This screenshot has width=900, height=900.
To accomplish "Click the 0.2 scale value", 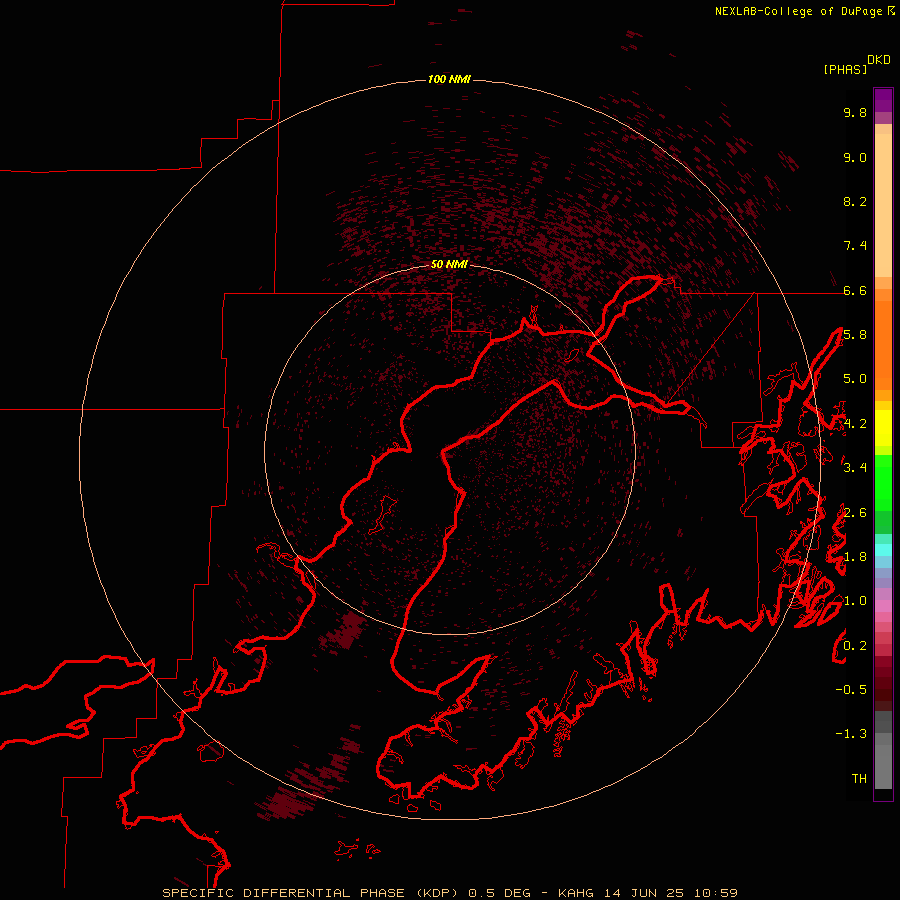I will (855, 646).
